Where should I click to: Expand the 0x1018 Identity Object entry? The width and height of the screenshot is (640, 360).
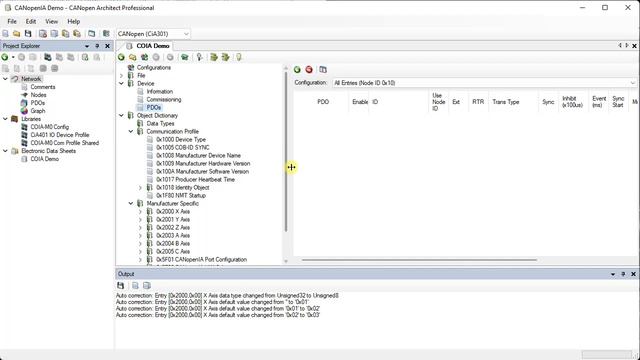click(x=140, y=187)
